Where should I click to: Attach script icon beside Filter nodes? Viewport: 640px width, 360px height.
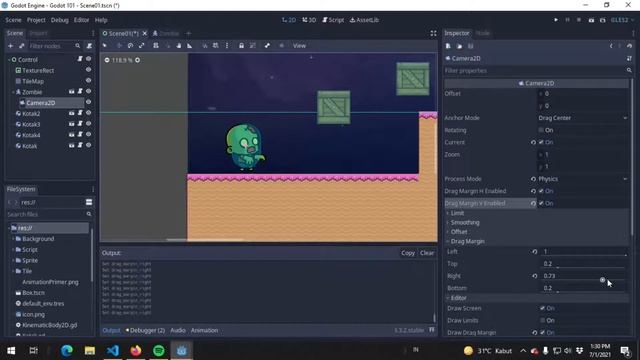89,46
